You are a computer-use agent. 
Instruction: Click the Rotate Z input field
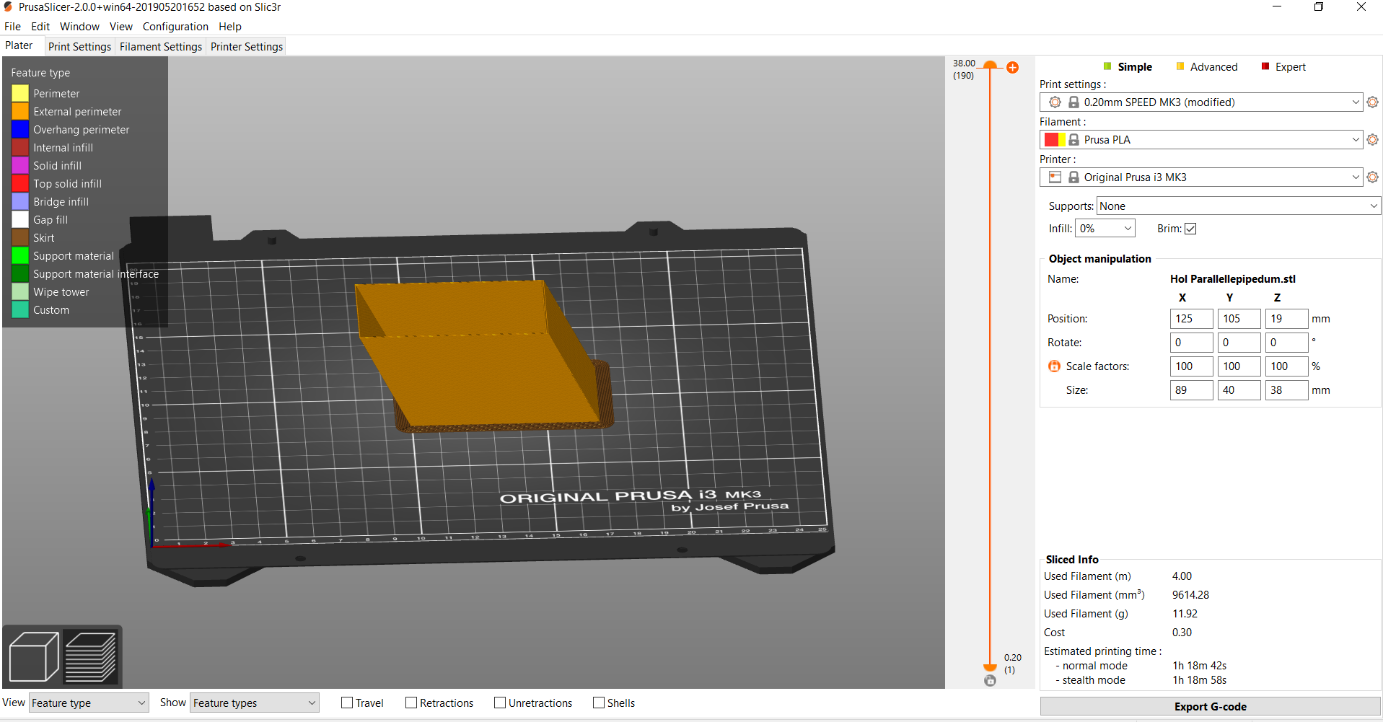[1287, 343]
